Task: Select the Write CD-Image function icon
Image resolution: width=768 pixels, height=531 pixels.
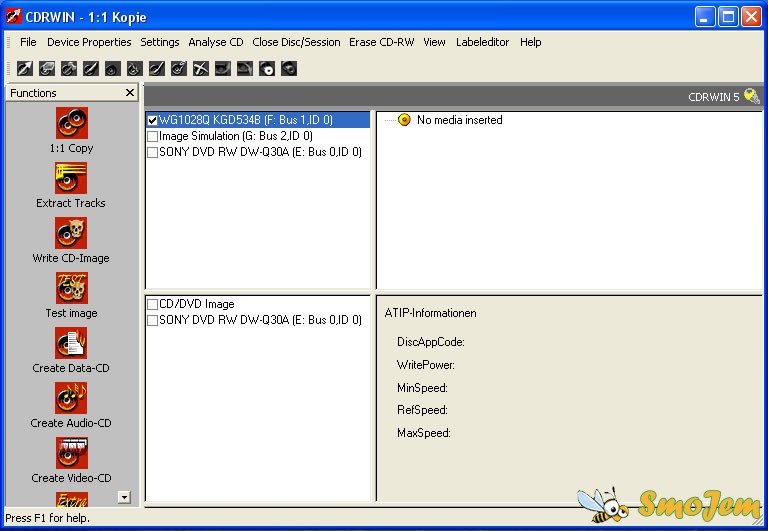Action: coord(72,233)
